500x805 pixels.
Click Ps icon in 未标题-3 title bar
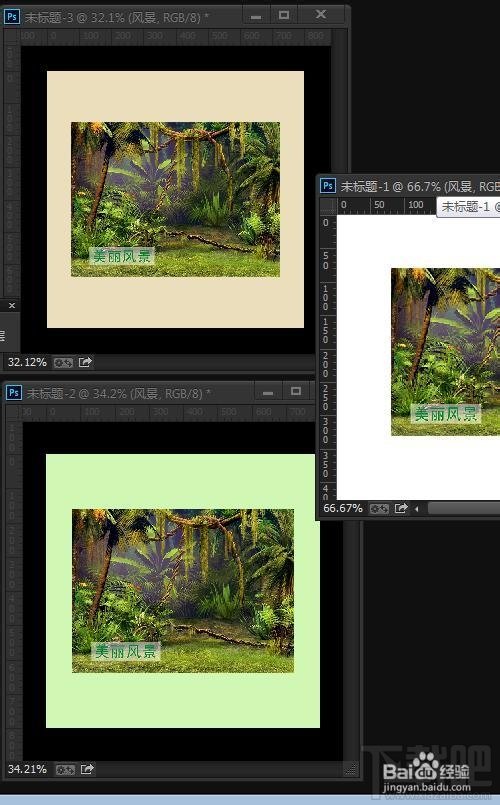[11, 16]
